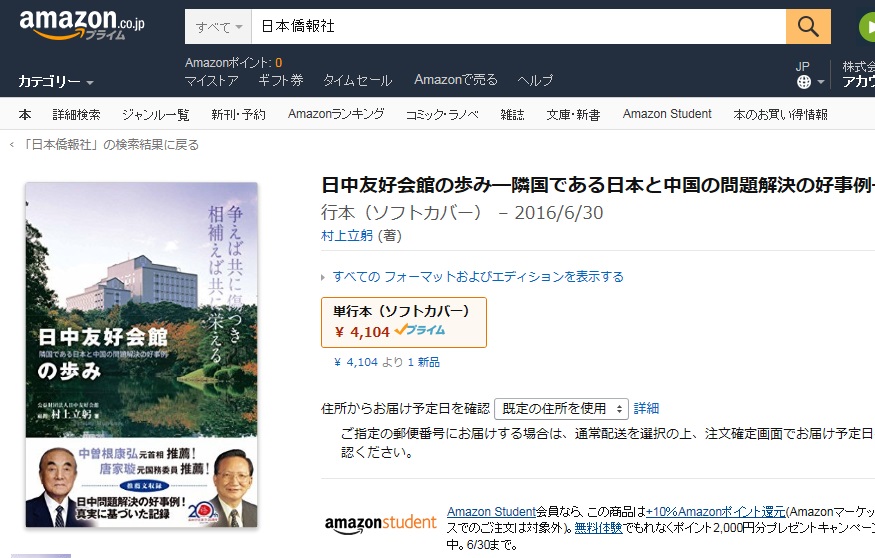Open the すべて search category dropdown
The image size is (875, 558).
218,26
